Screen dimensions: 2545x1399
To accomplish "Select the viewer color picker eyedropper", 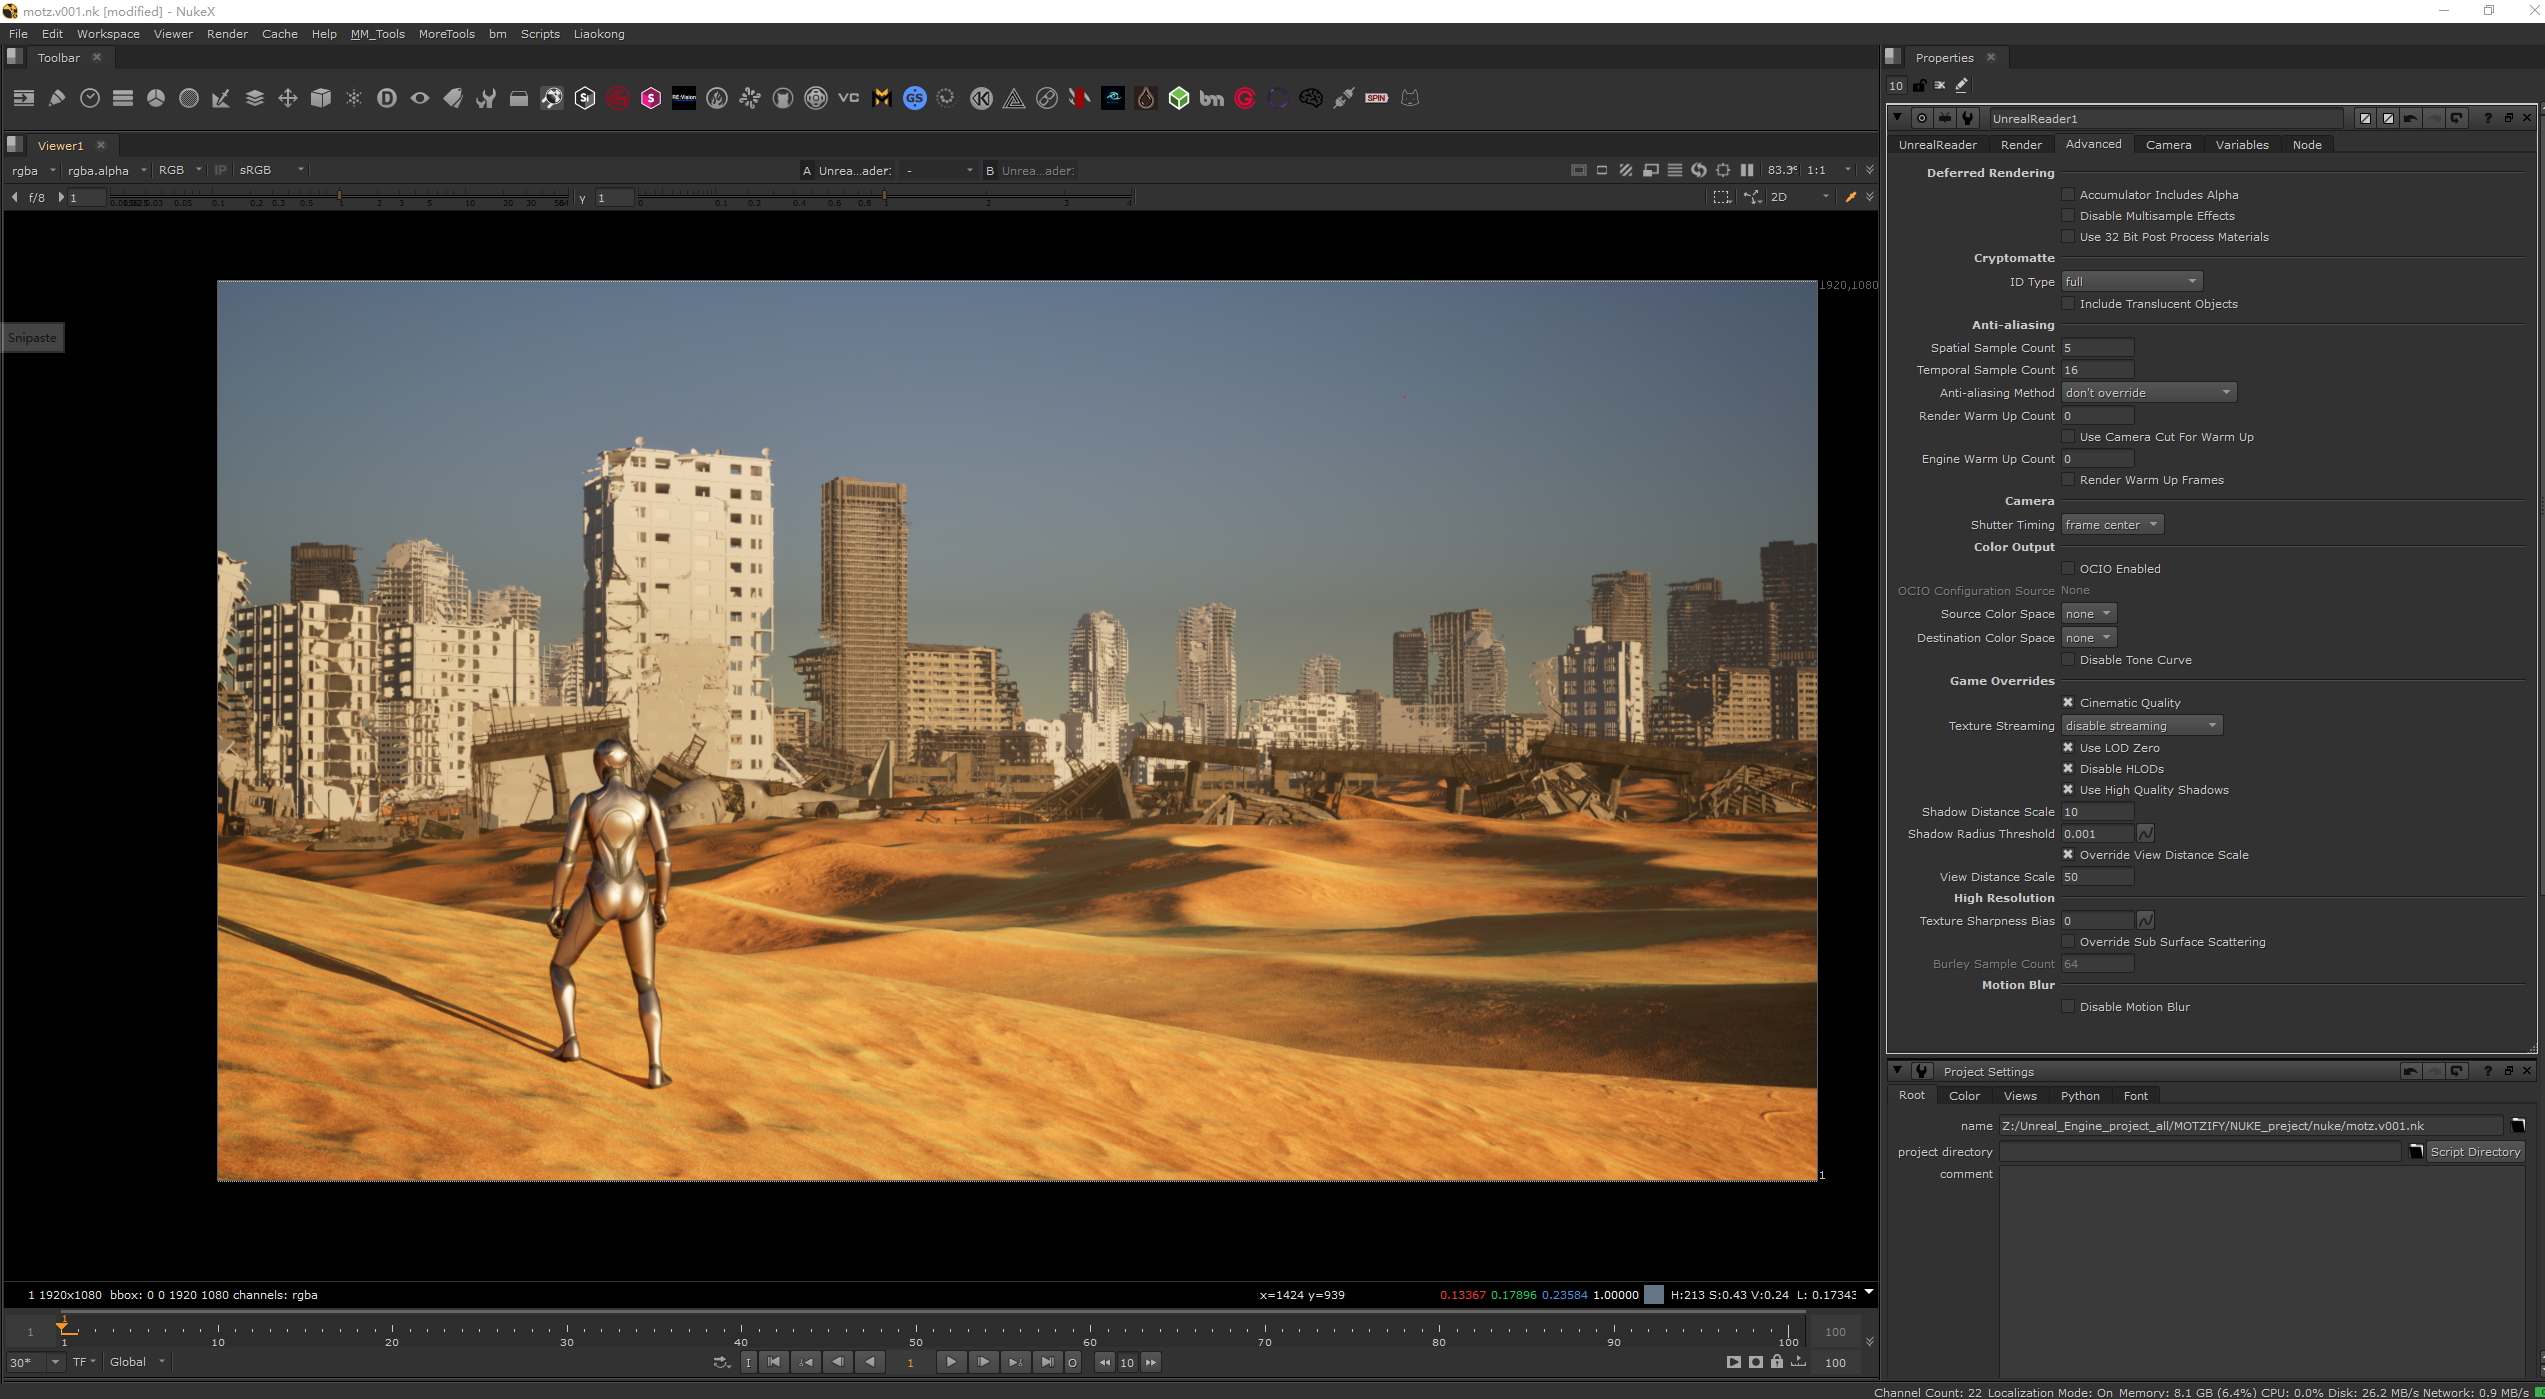I will click(x=1850, y=197).
